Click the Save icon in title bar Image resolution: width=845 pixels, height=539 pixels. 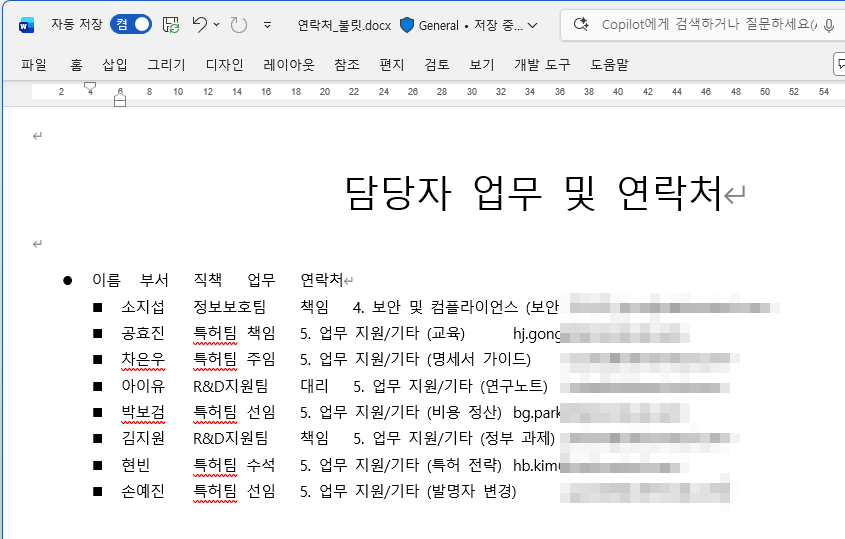click(x=171, y=25)
